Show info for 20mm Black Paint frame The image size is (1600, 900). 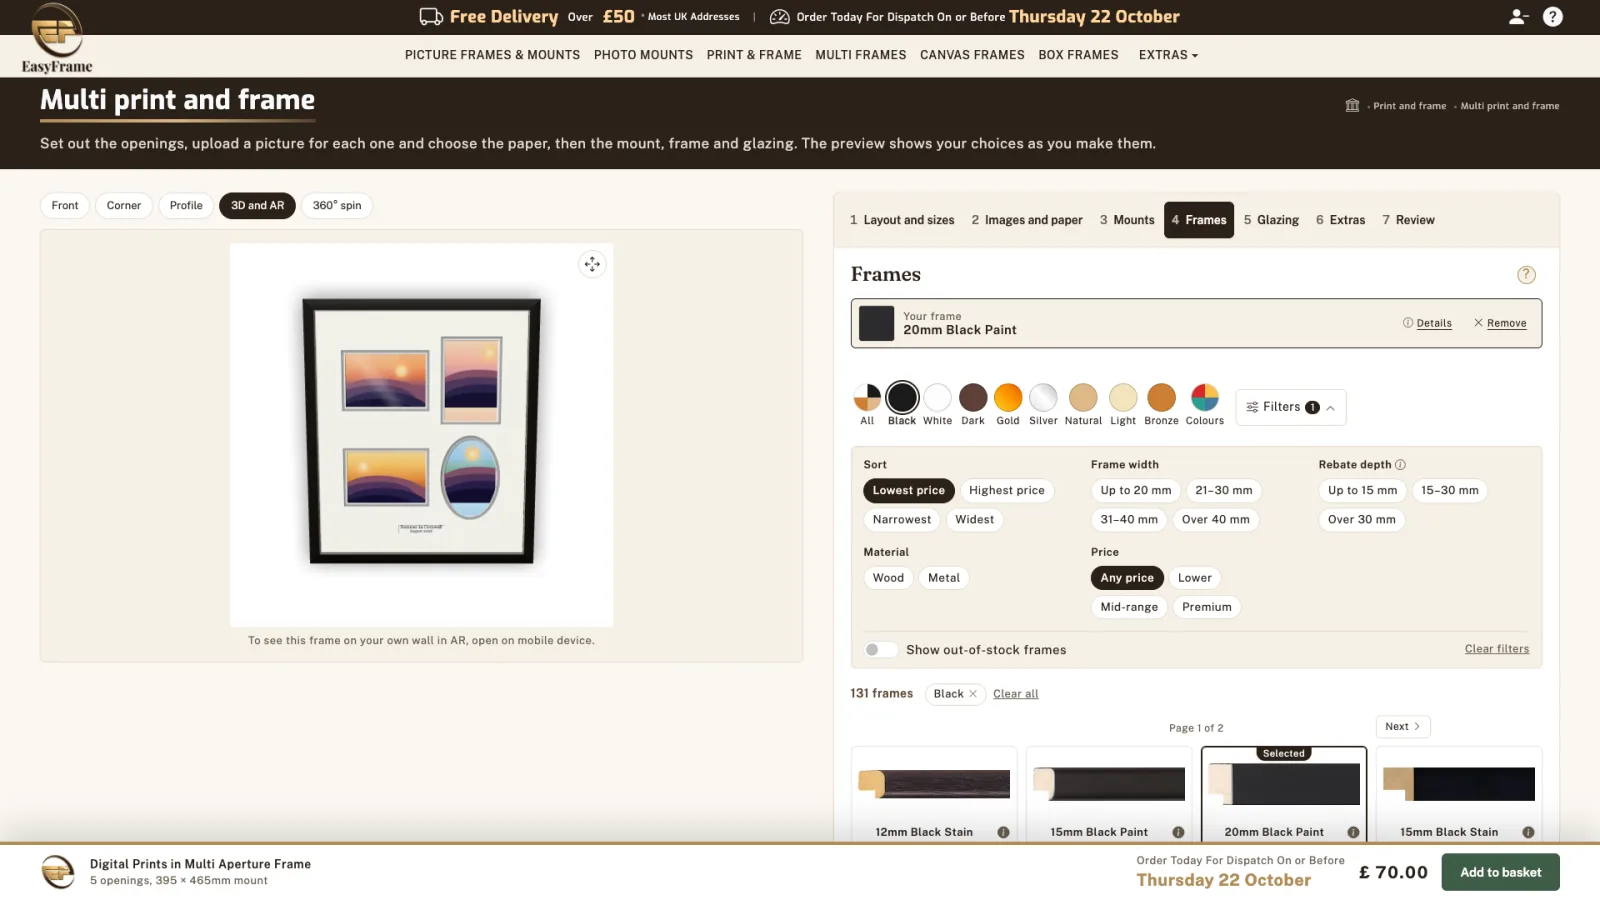[x=1353, y=832]
